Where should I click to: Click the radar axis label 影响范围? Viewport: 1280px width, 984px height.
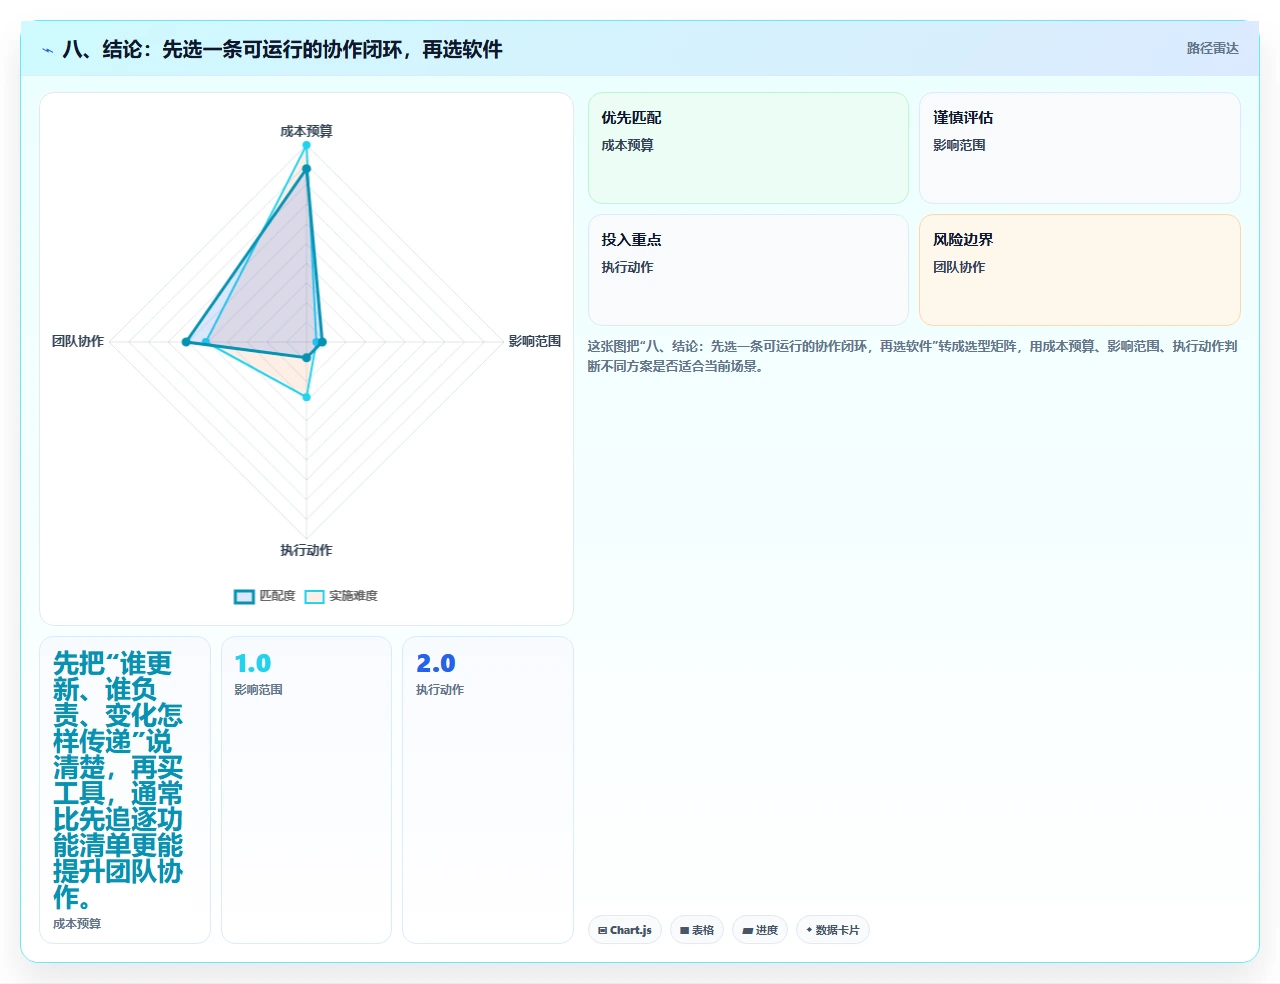tap(534, 341)
